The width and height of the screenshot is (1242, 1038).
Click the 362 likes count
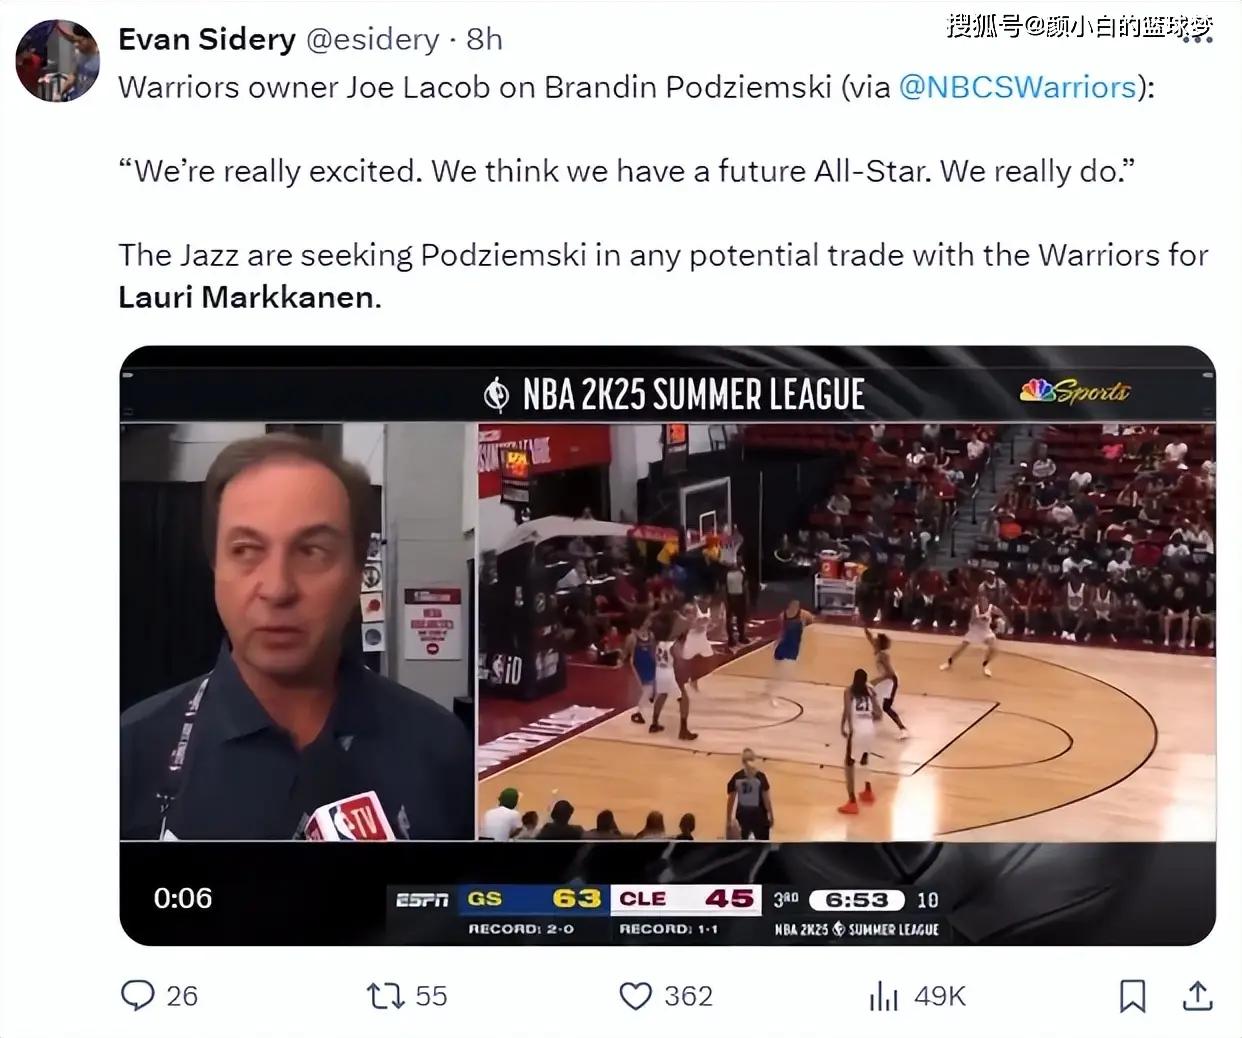[688, 996]
